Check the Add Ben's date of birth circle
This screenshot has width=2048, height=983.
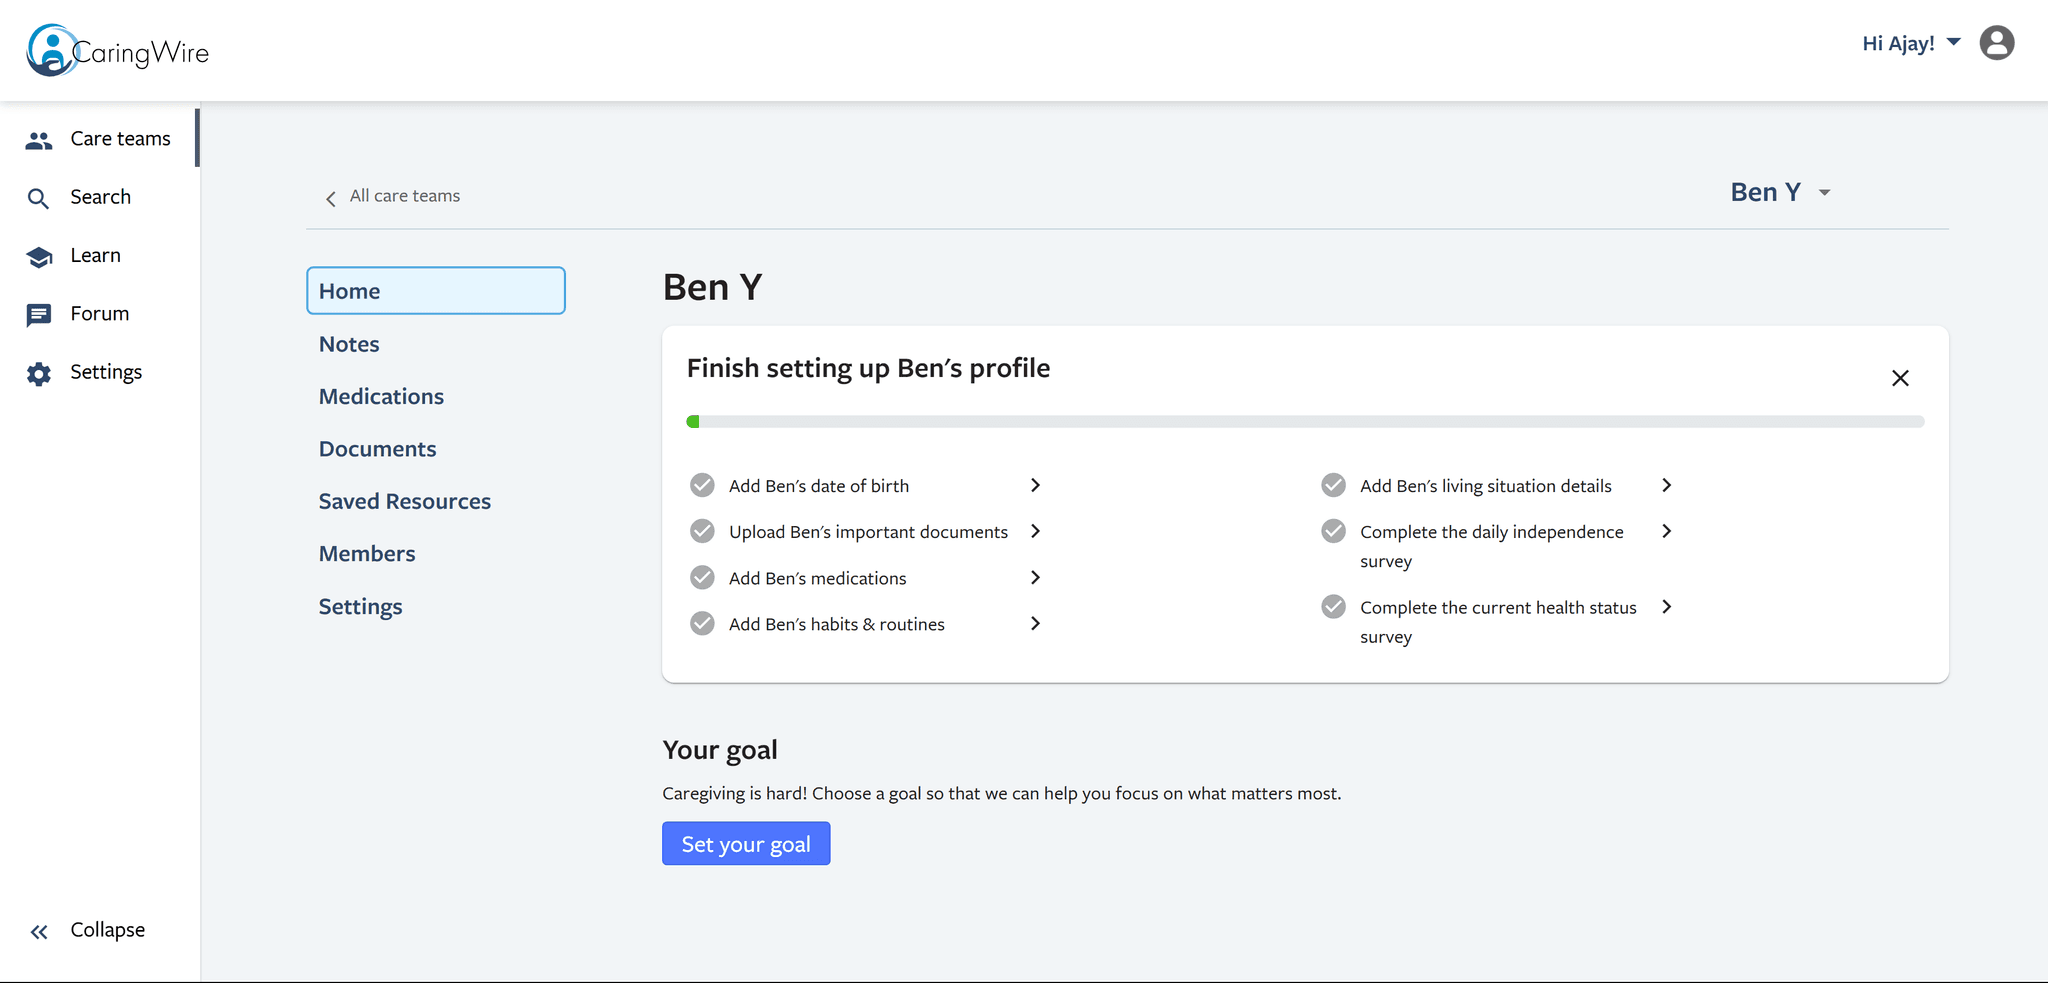pyautogui.click(x=703, y=485)
